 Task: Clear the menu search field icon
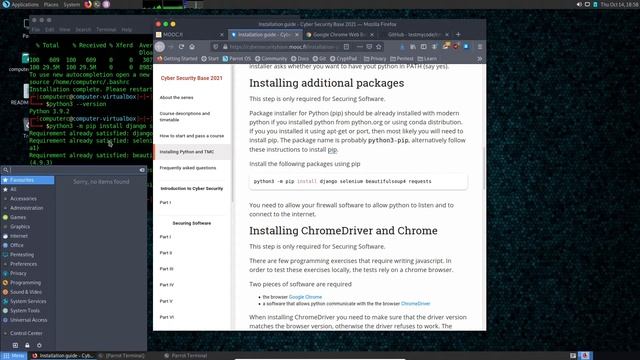click(x=142, y=170)
